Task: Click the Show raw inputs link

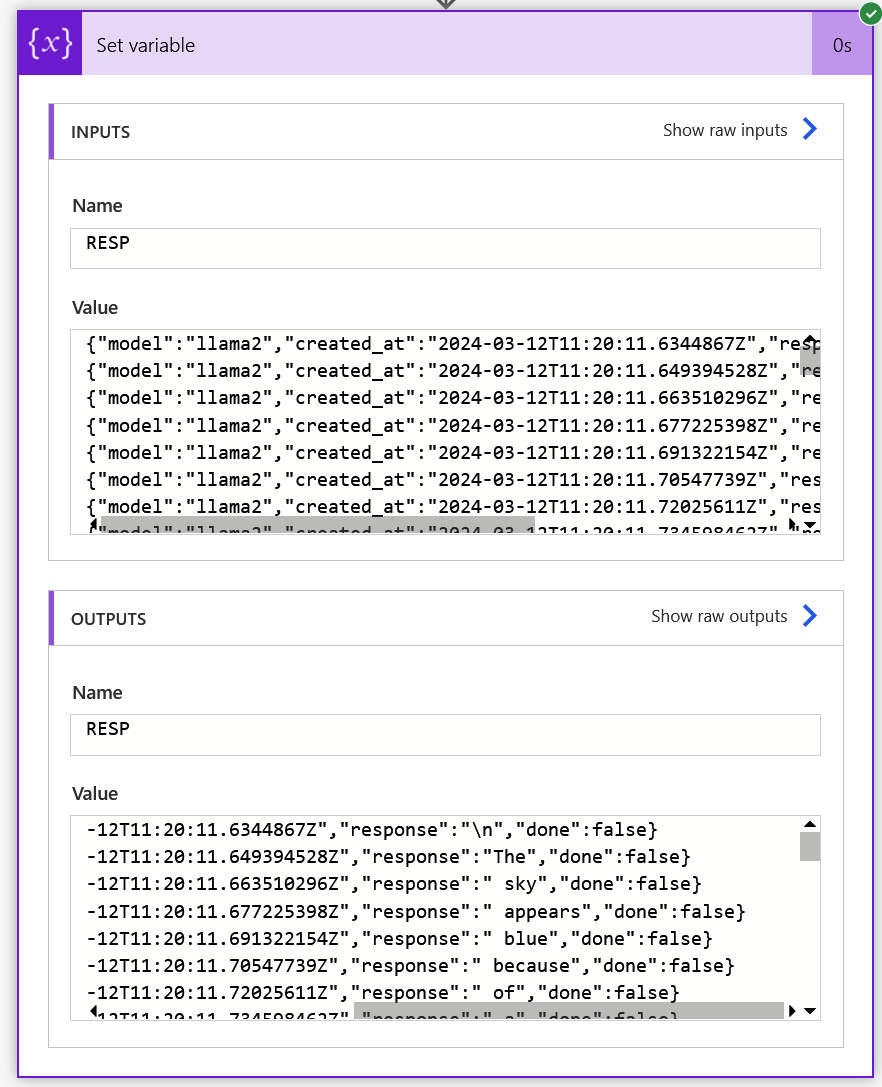Action: pos(725,130)
